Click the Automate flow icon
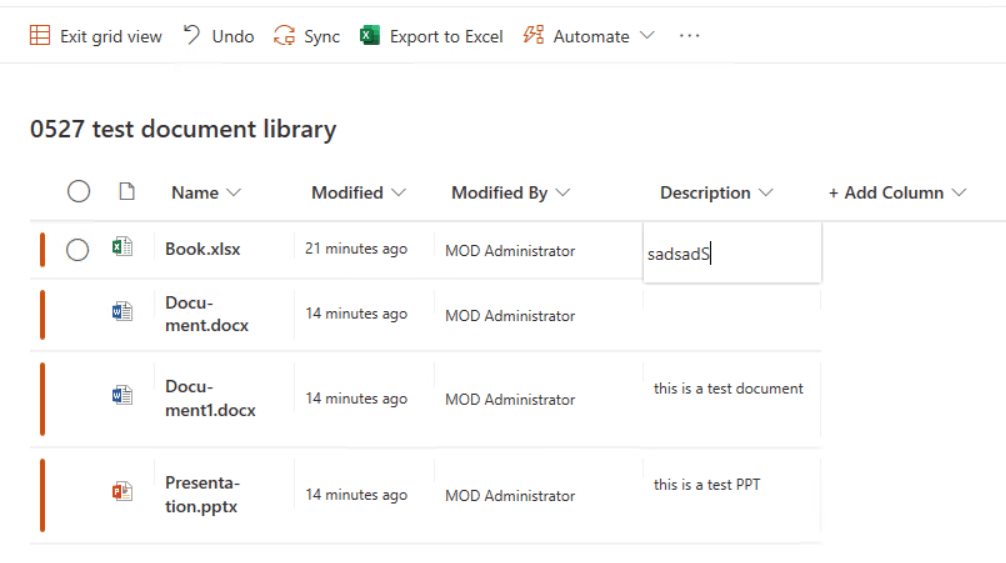This screenshot has height=563, width=1006. coord(534,36)
